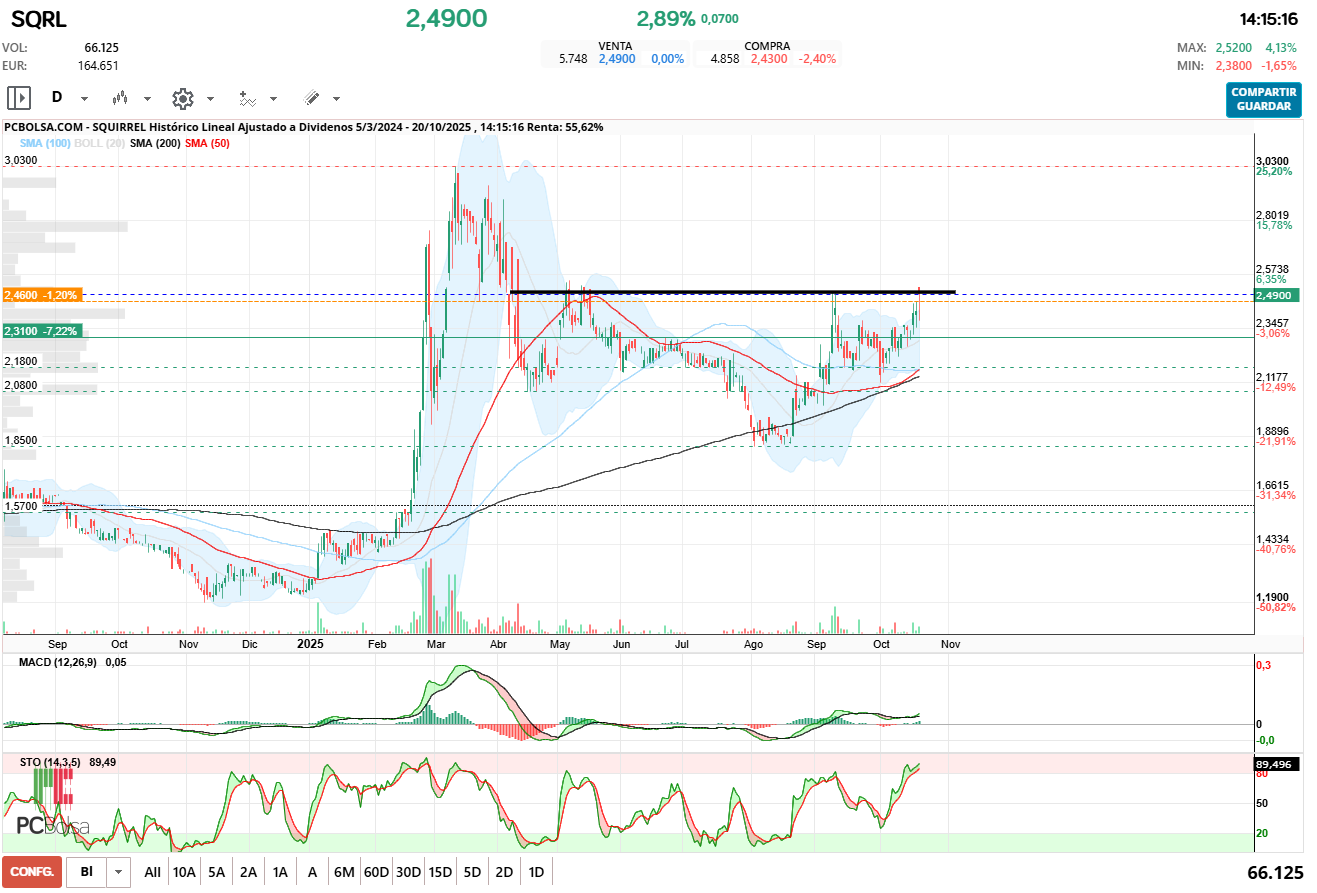Viewport: 1317px width, 893px height.
Task: Click the COMPRA volume 4.858
Action: coord(725,59)
